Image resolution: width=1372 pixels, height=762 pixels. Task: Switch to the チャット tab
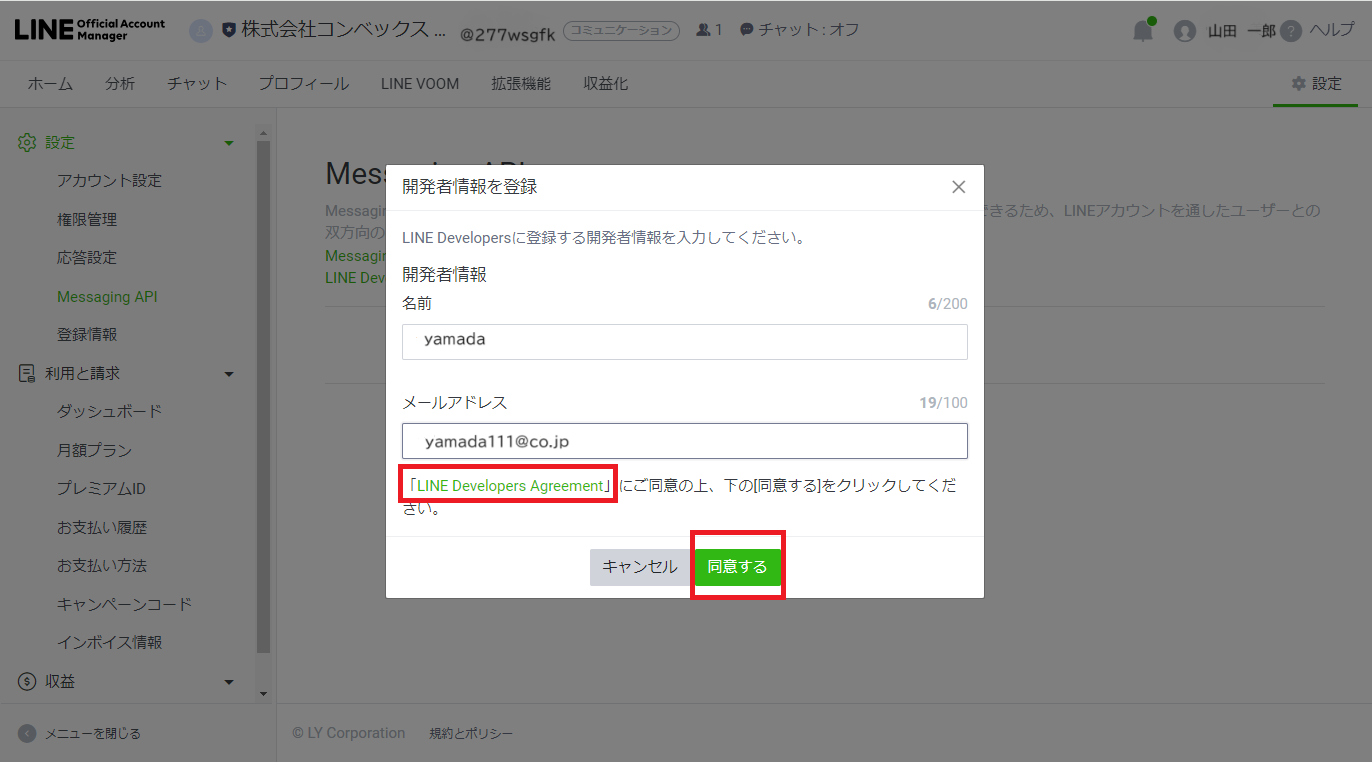[x=197, y=84]
